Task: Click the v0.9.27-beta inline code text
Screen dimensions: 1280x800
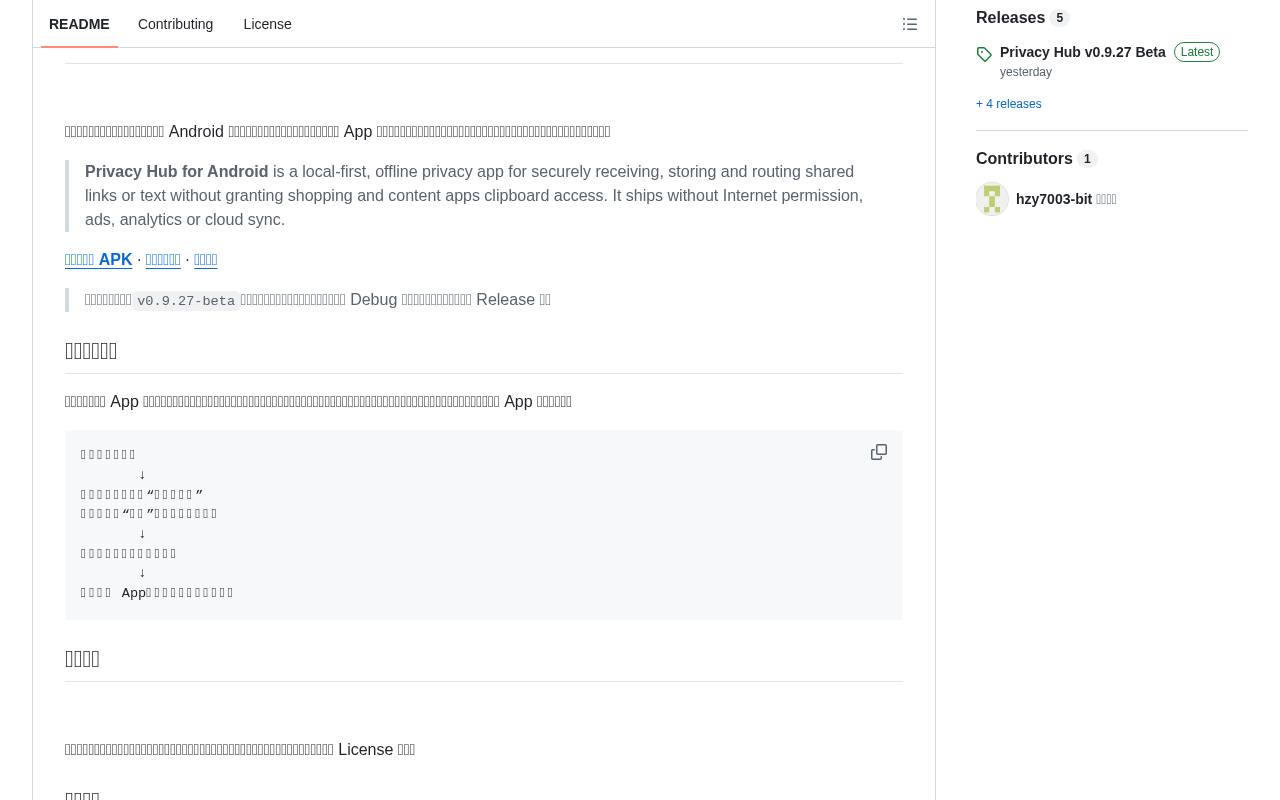Action: tap(186, 301)
